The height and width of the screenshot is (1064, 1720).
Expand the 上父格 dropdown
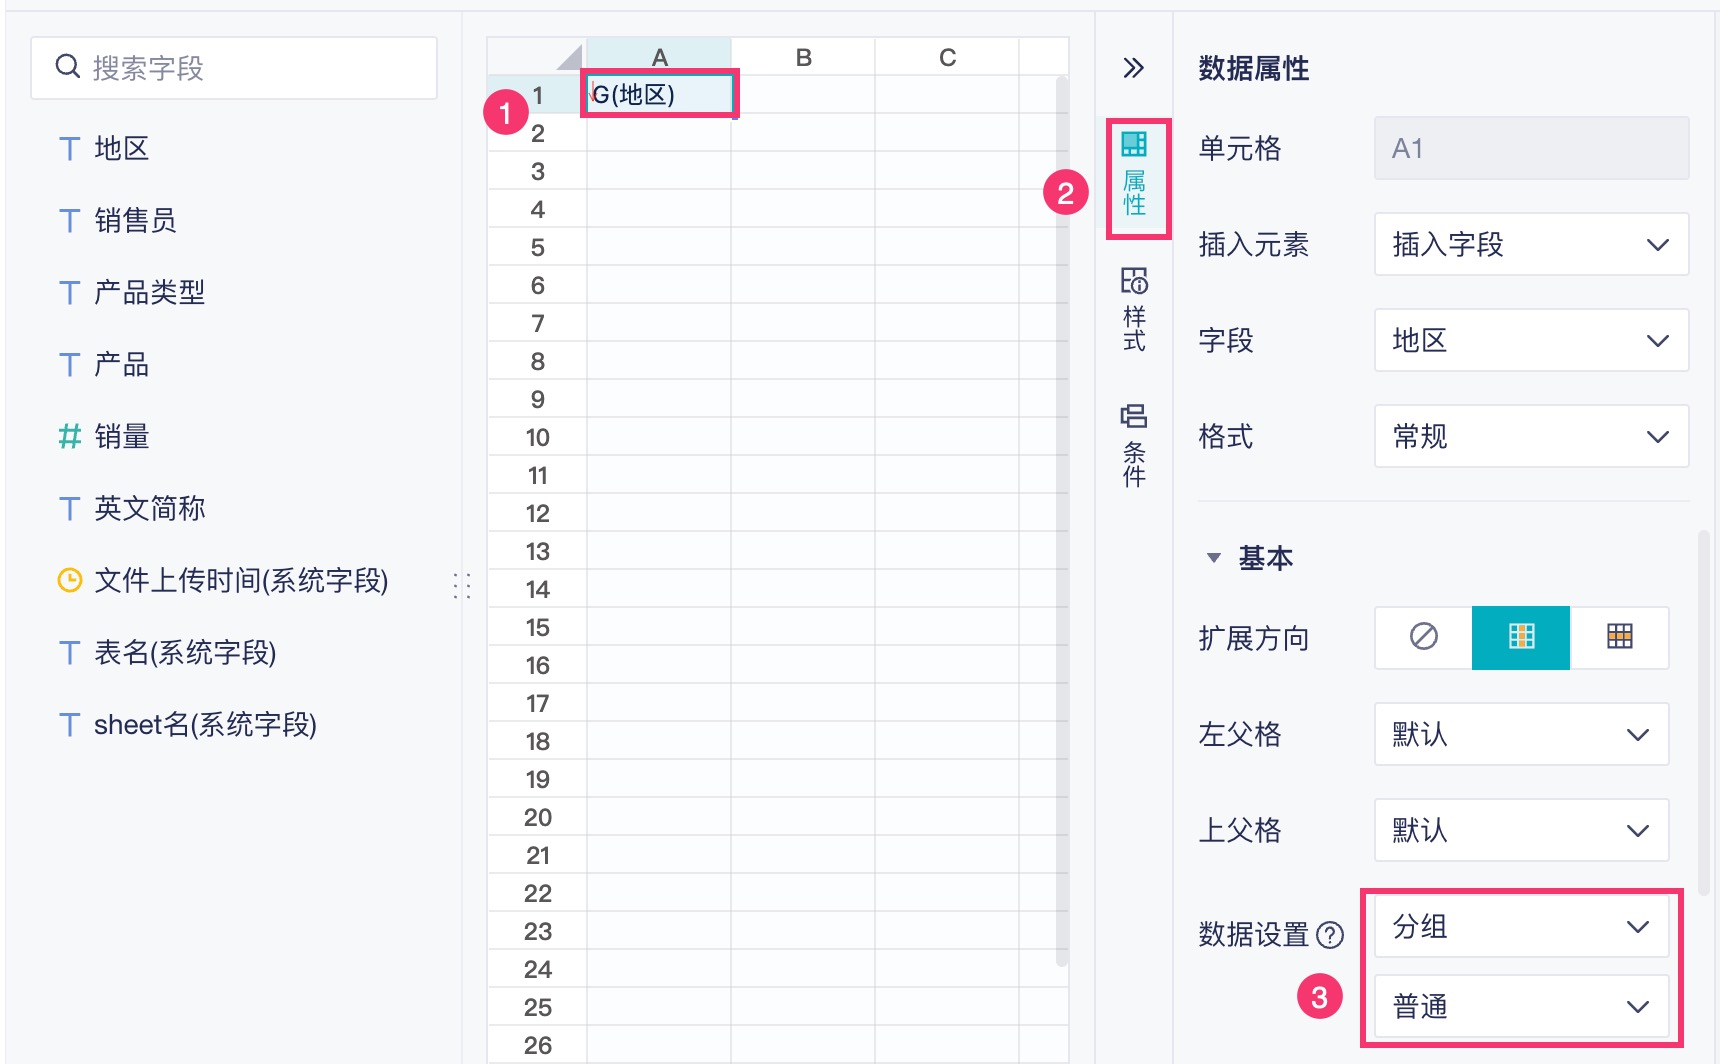pos(1521,831)
